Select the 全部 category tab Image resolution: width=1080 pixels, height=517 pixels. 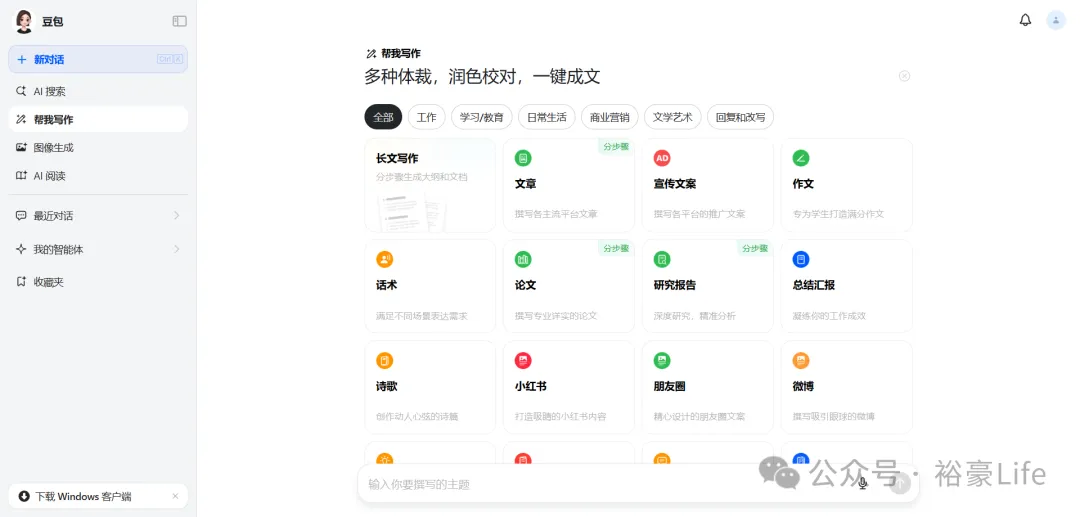tap(383, 117)
